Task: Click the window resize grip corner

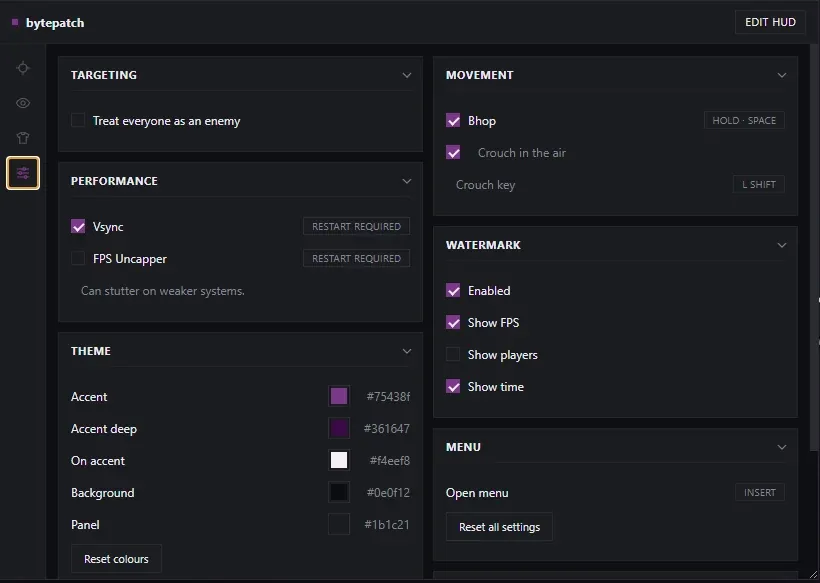Action: coord(813,576)
